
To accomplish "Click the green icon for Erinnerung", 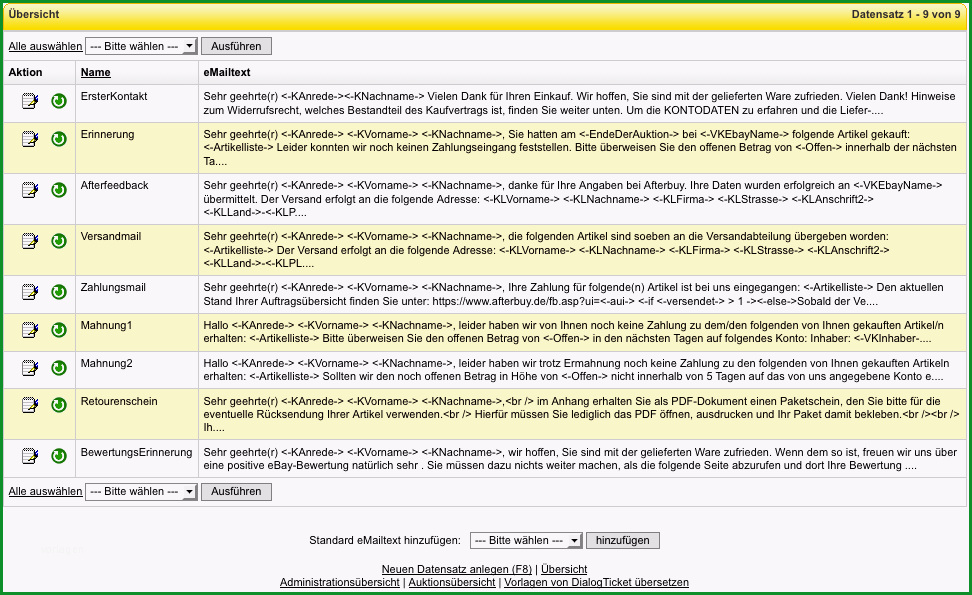I will click(x=59, y=139).
